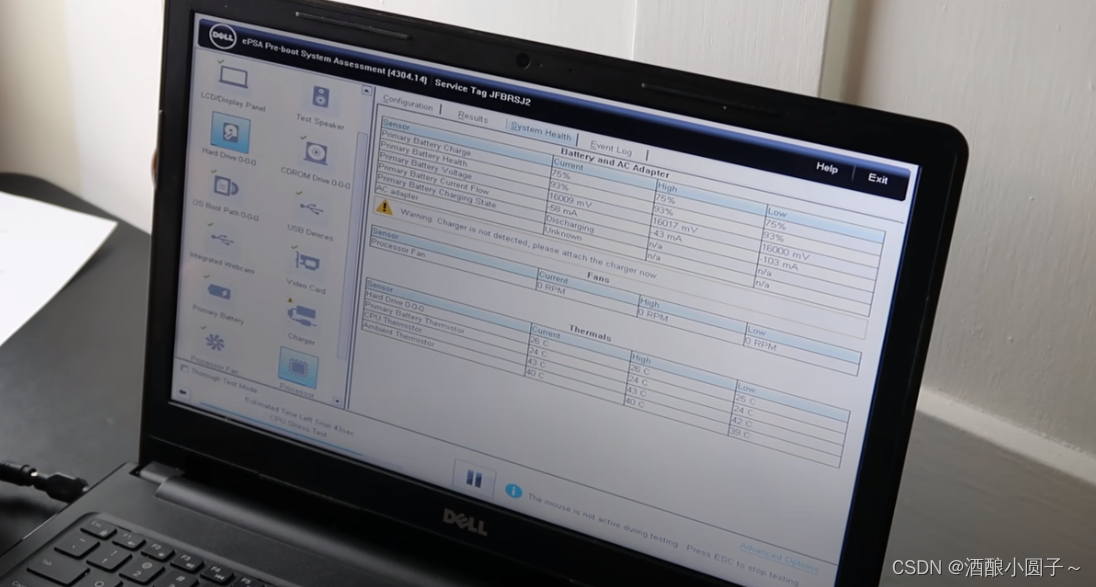
Task: Select the Charger device icon
Action: [x=301, y=315]
